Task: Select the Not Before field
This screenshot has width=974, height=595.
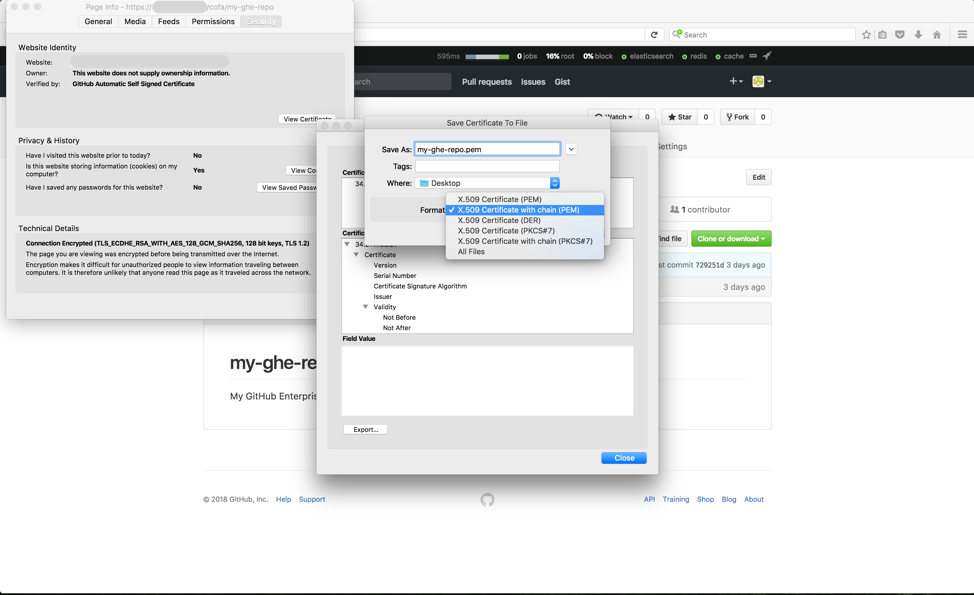Action: click(x=399, y=317)
